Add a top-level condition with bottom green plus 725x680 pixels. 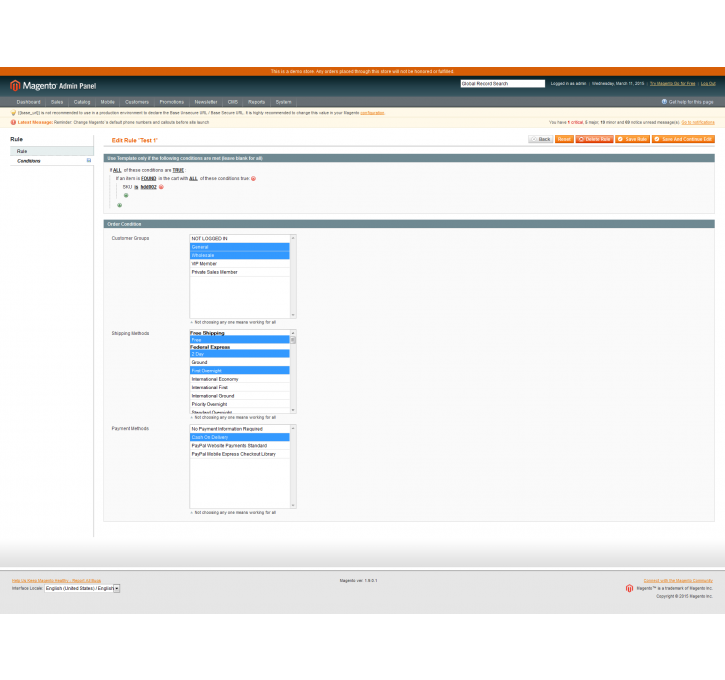[x=119, y=205]
